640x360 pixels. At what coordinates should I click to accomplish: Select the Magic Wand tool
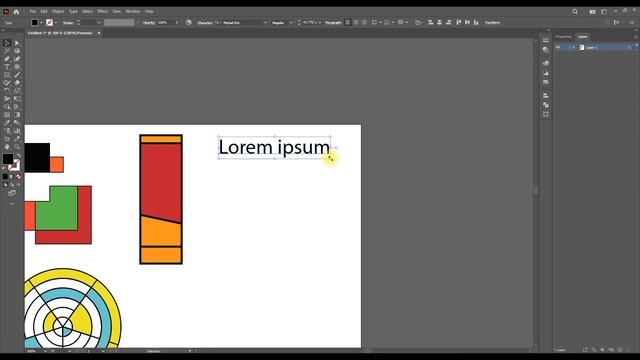[x=7, y=51]
